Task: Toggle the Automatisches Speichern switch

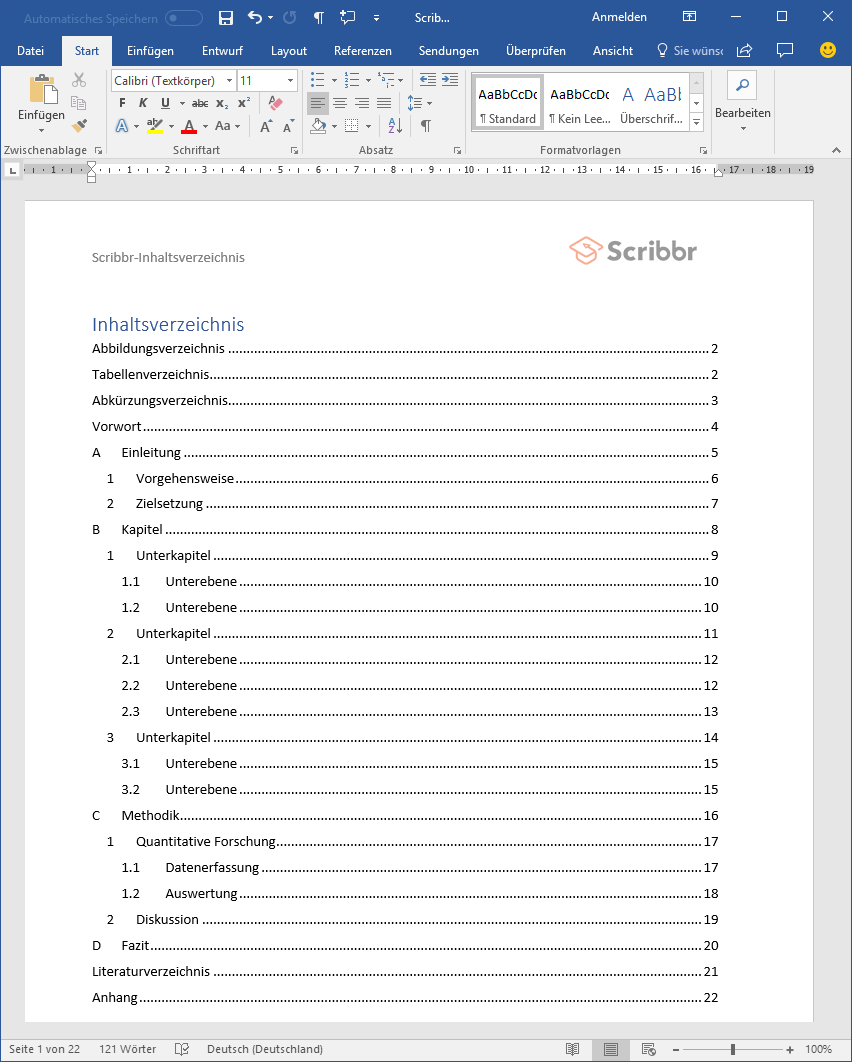Action: point(184,18)
